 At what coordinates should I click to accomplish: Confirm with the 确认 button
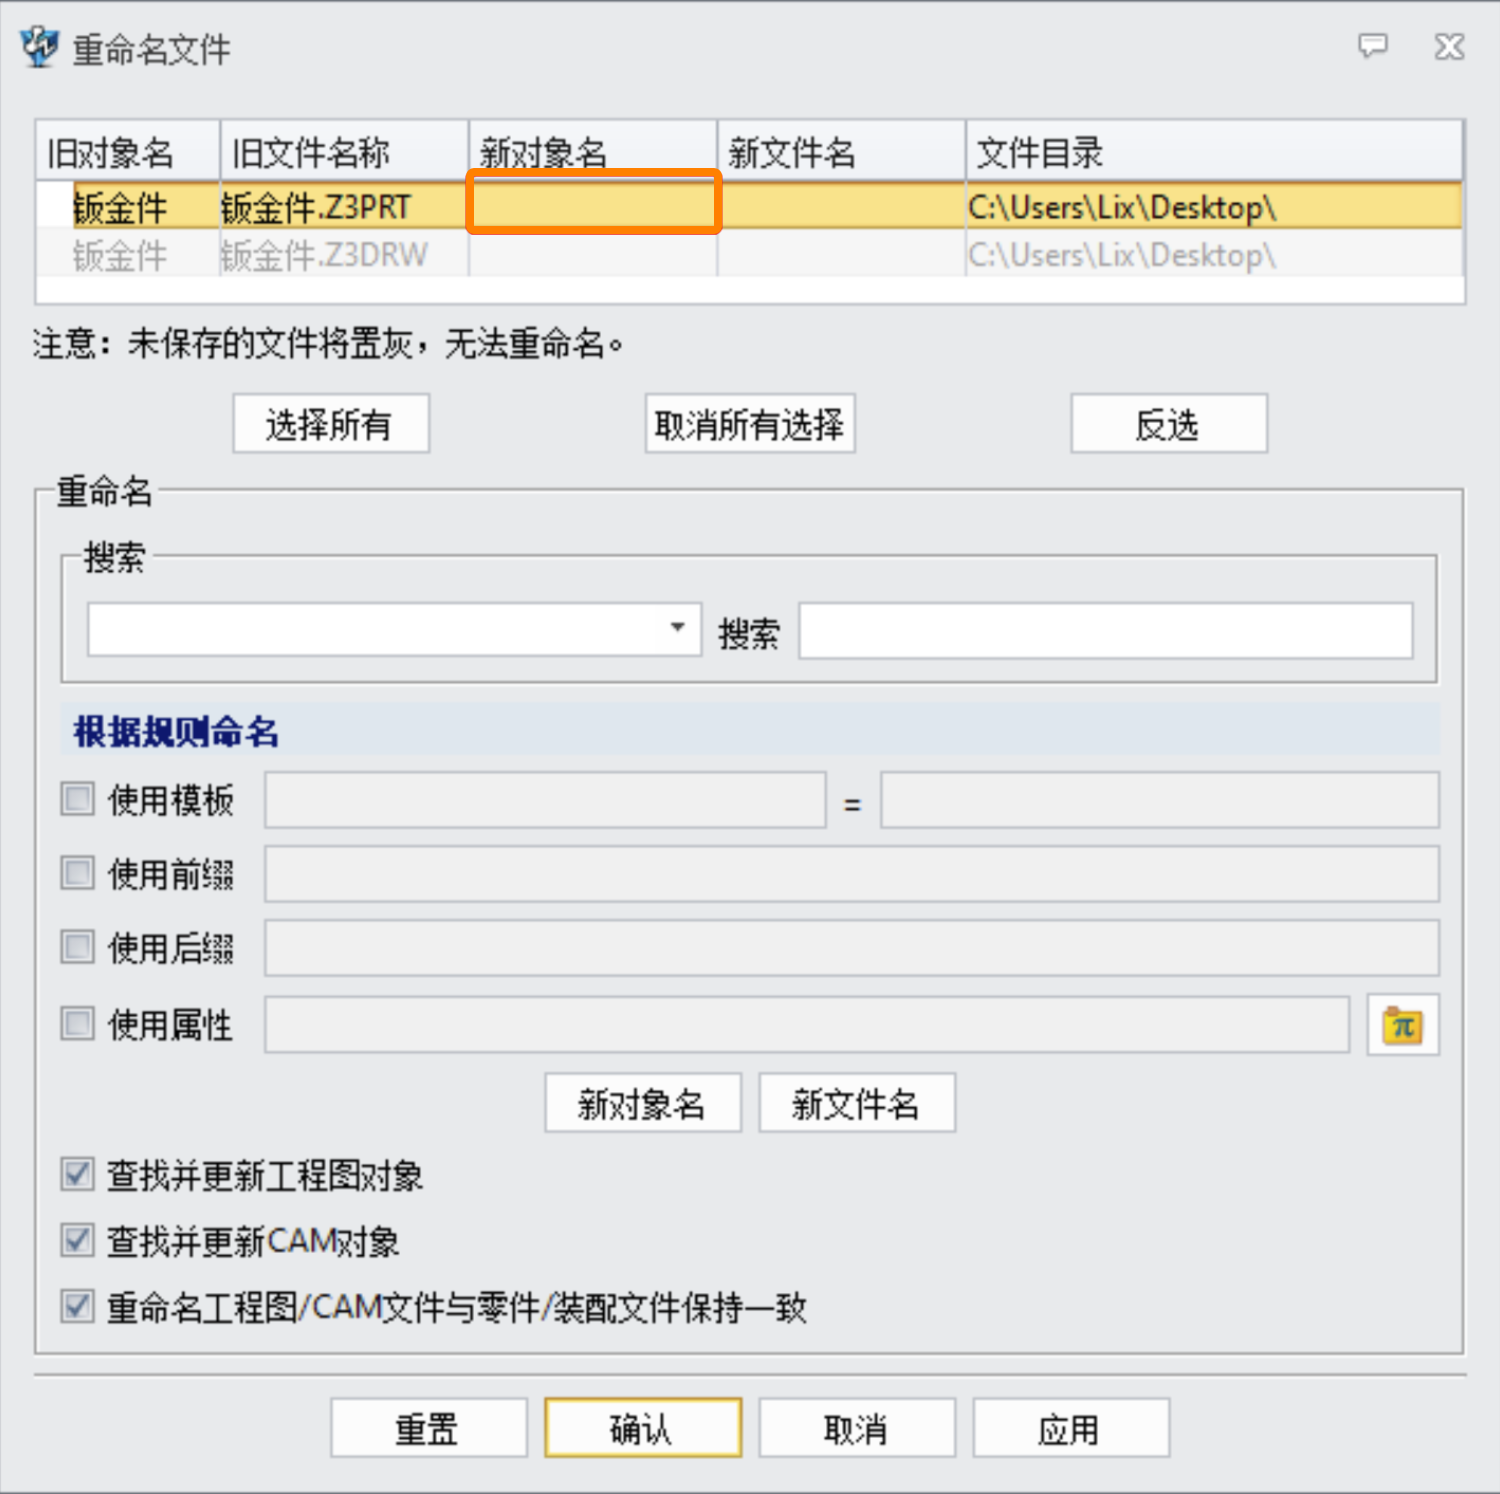tap(643, 1428)
